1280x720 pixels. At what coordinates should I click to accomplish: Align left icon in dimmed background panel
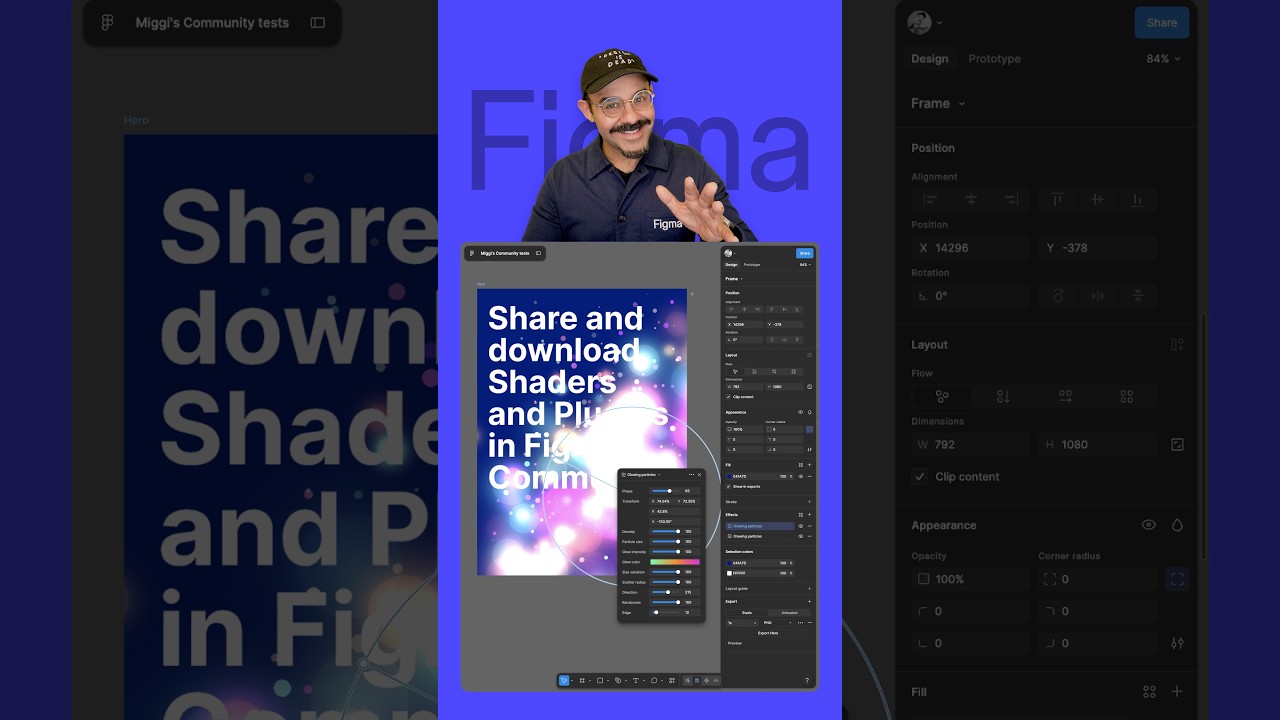tap(930, 200)
